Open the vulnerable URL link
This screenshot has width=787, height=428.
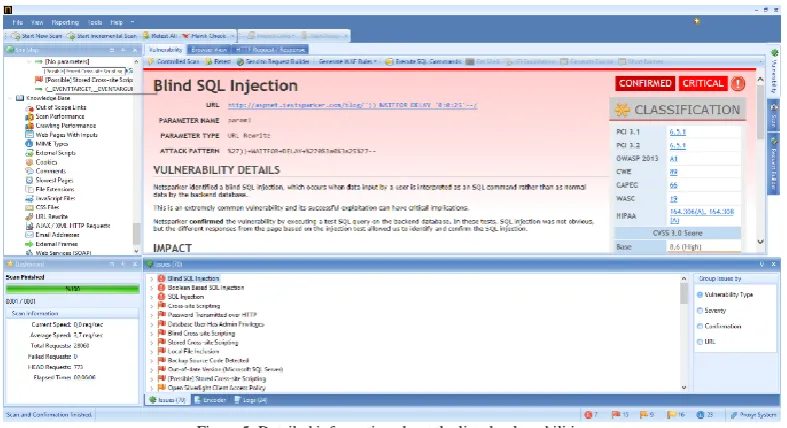(x=352, y=105)
